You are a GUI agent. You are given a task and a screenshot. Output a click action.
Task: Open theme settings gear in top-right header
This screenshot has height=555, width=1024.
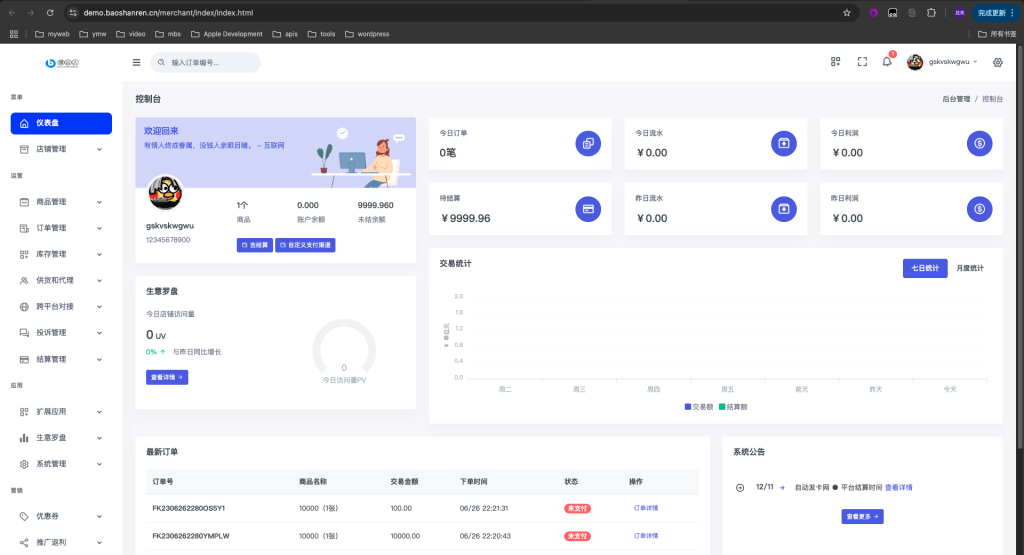(998, 63)
